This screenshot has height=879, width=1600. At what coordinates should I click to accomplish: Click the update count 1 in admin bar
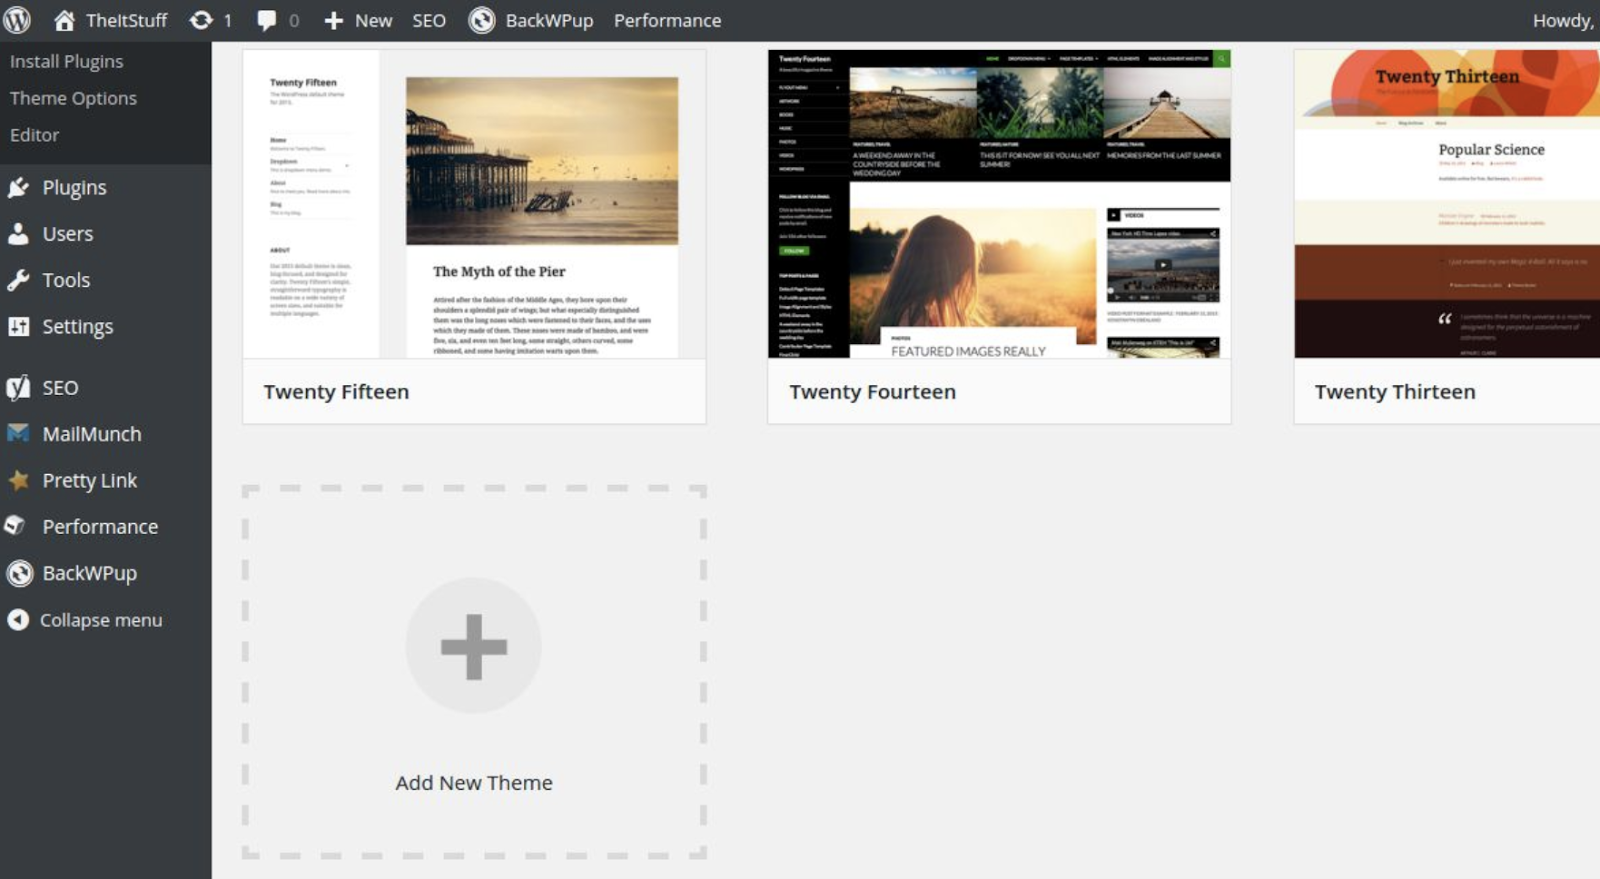tap(228, 20)
